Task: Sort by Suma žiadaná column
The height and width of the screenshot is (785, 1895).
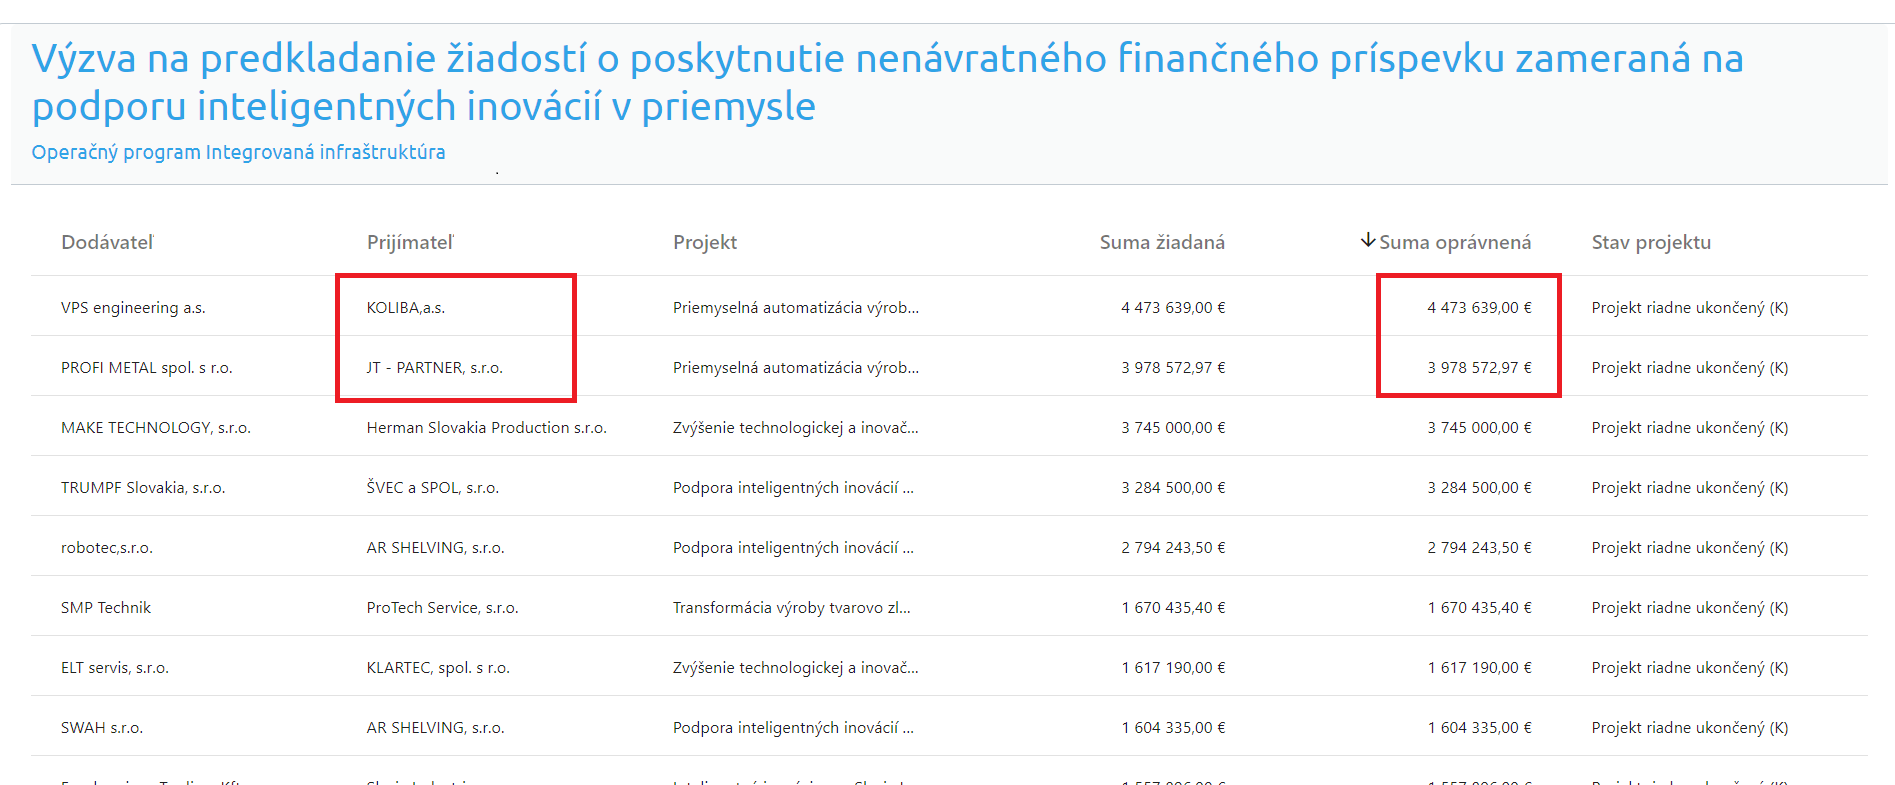Action: (1161, 242)
